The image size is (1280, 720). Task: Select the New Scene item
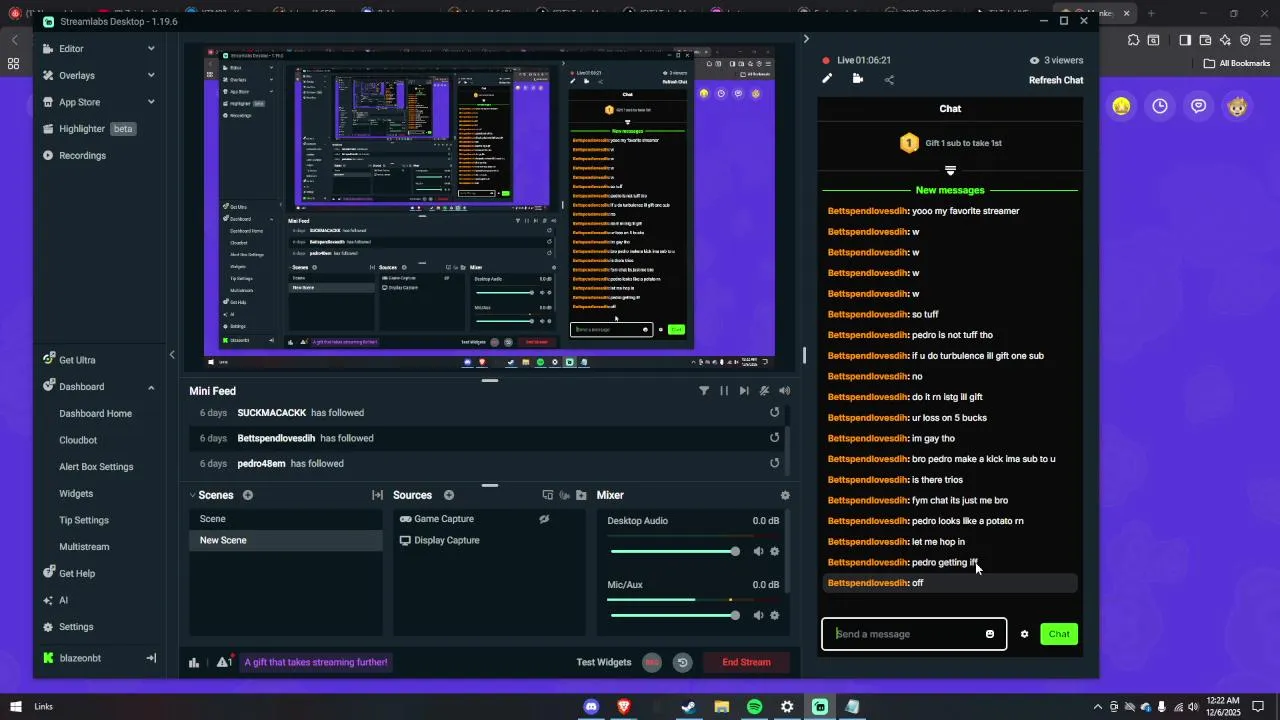286,540
